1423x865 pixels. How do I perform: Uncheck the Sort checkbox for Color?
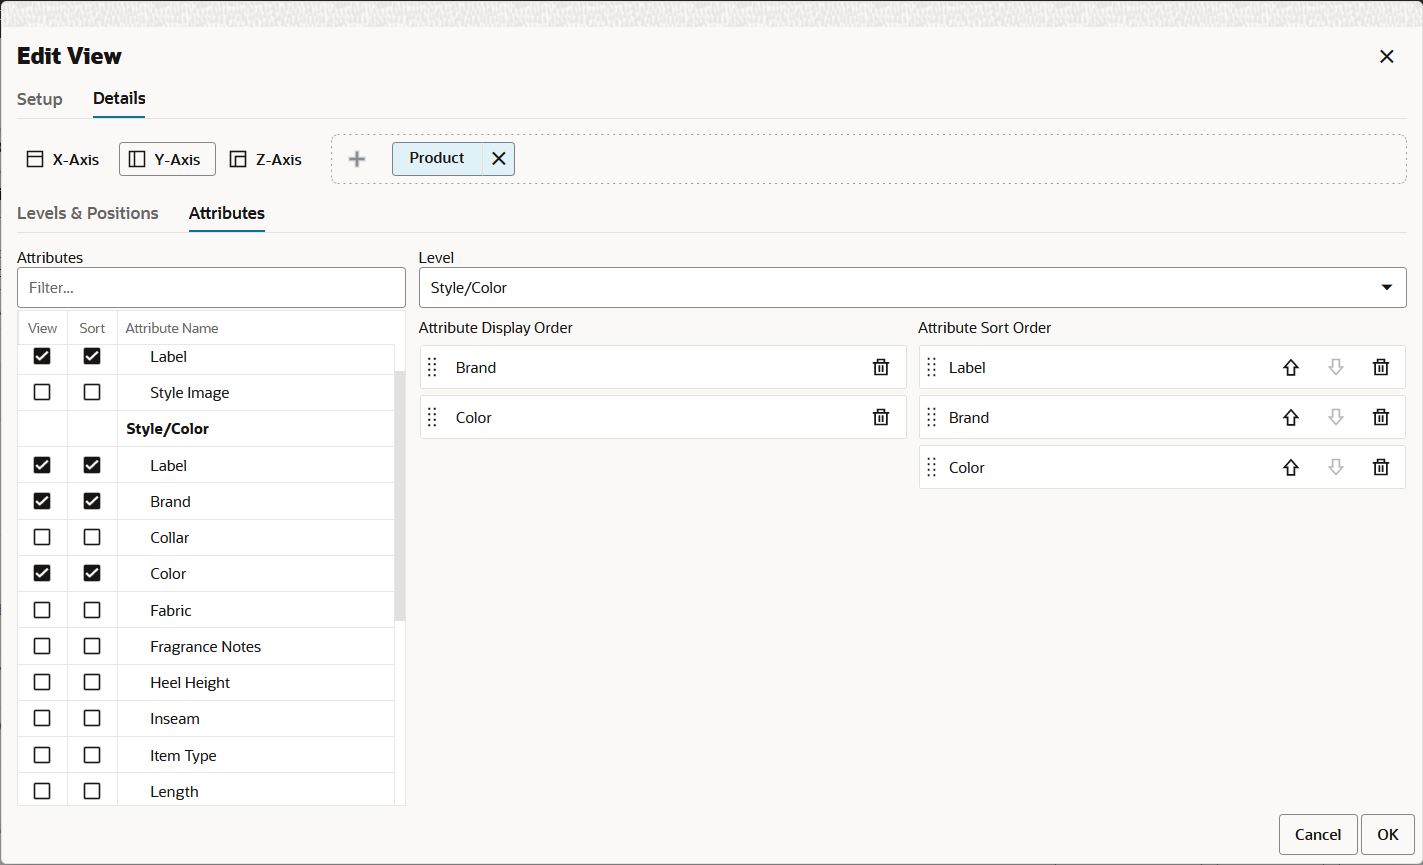[92, 573]
